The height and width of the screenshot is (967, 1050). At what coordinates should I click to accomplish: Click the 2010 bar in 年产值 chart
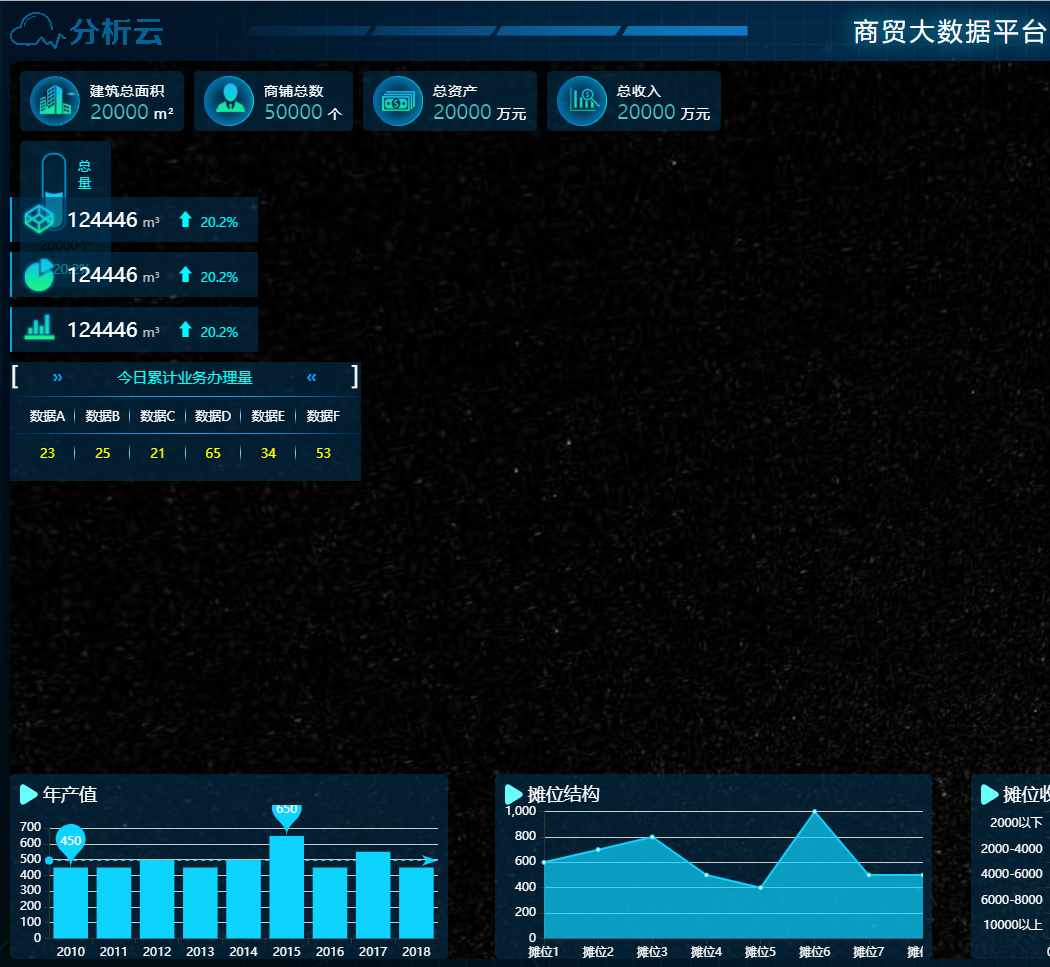[x=70, y=903]
